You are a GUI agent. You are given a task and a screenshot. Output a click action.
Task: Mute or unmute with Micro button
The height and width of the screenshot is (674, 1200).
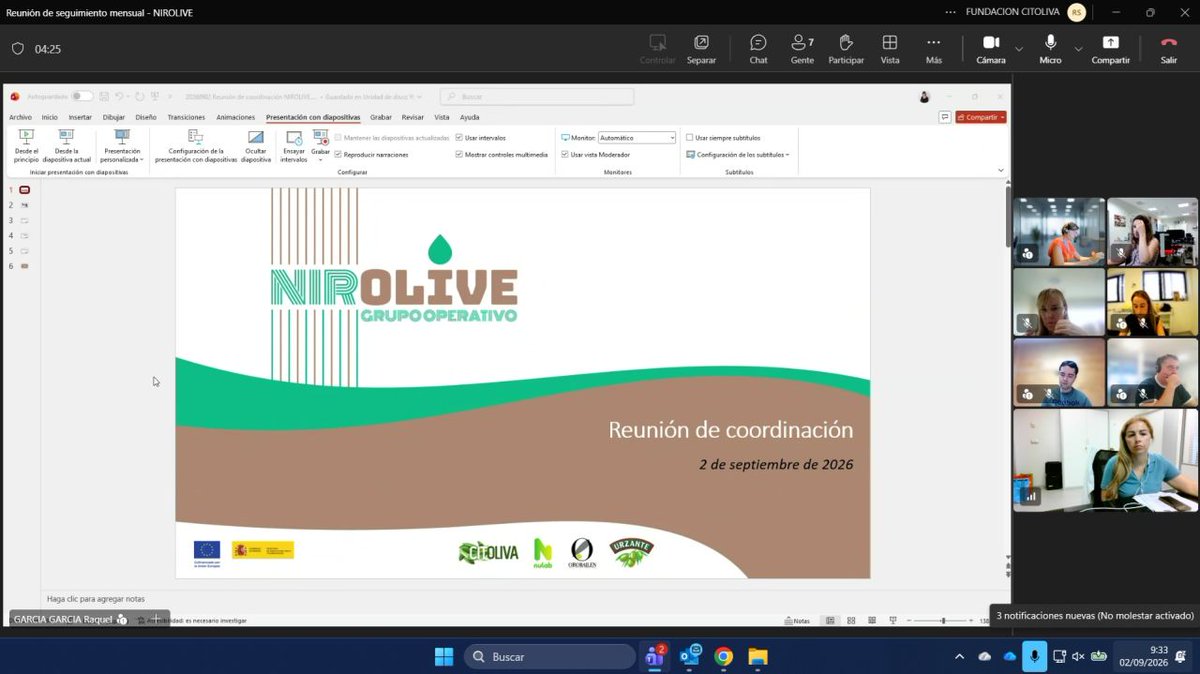coord(1050,49)
